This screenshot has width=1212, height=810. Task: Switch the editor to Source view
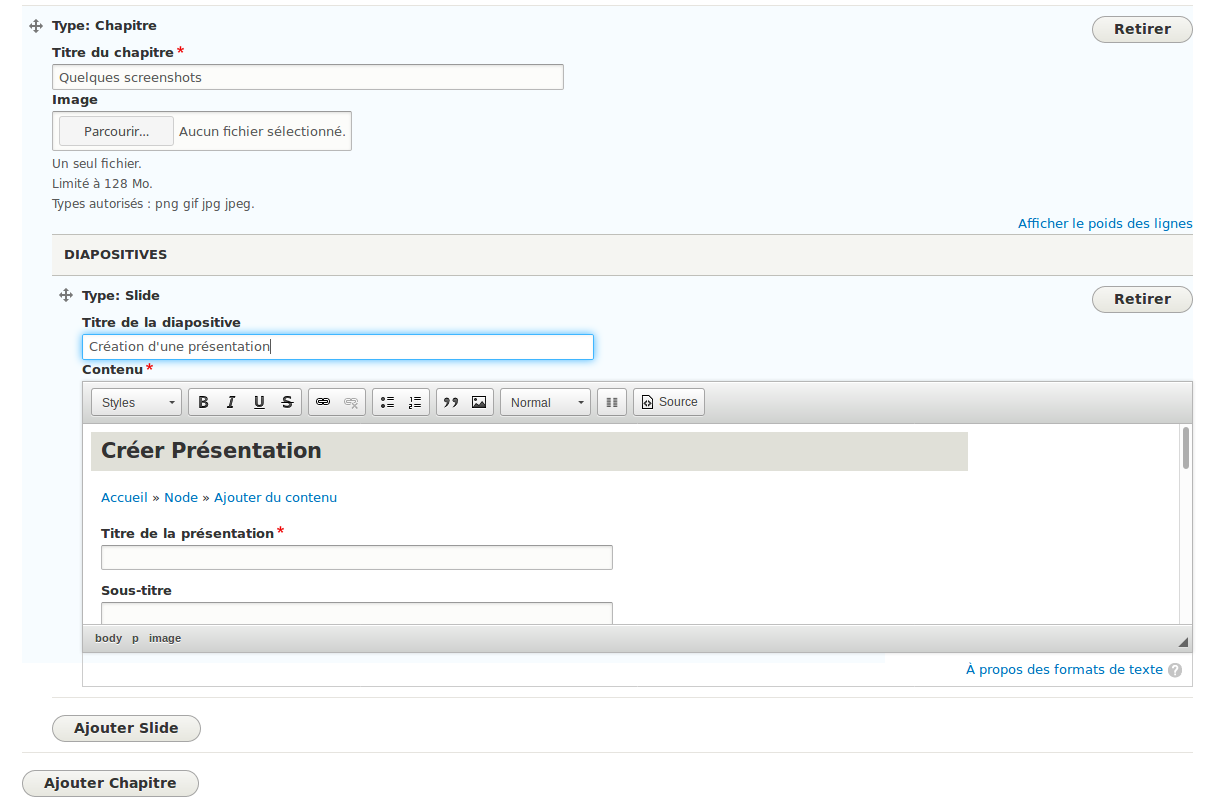[x=669, y=402]
